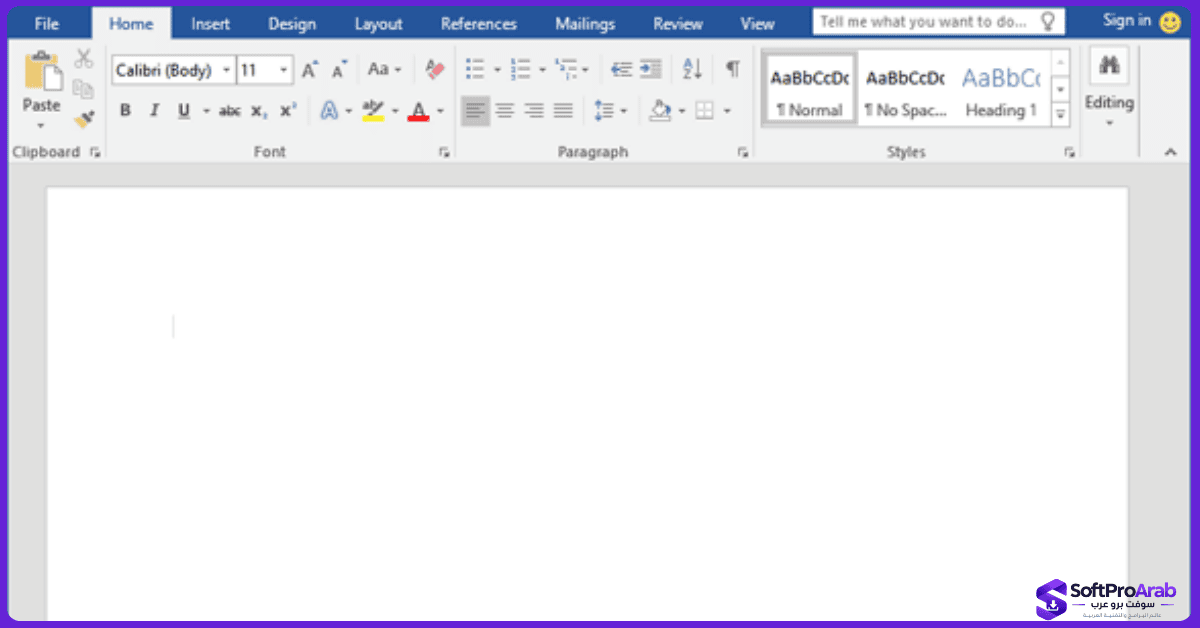Apply subscript formatting

(259, 111)
